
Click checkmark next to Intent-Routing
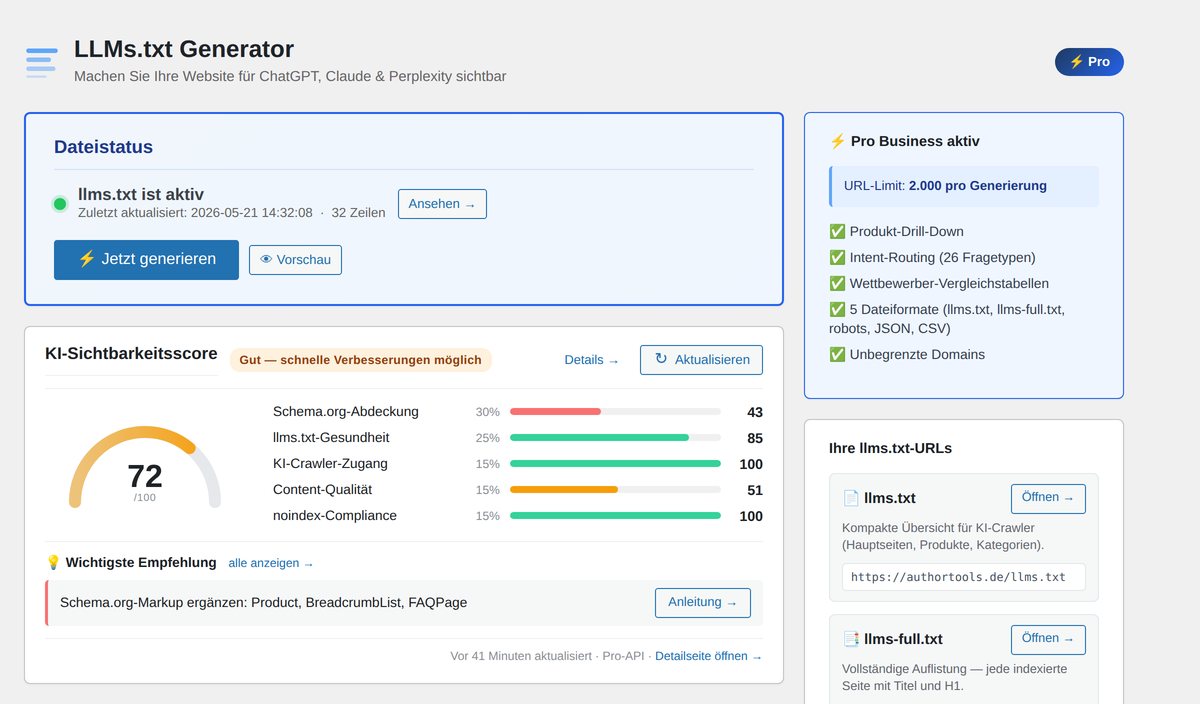click(x=838, y=258)
